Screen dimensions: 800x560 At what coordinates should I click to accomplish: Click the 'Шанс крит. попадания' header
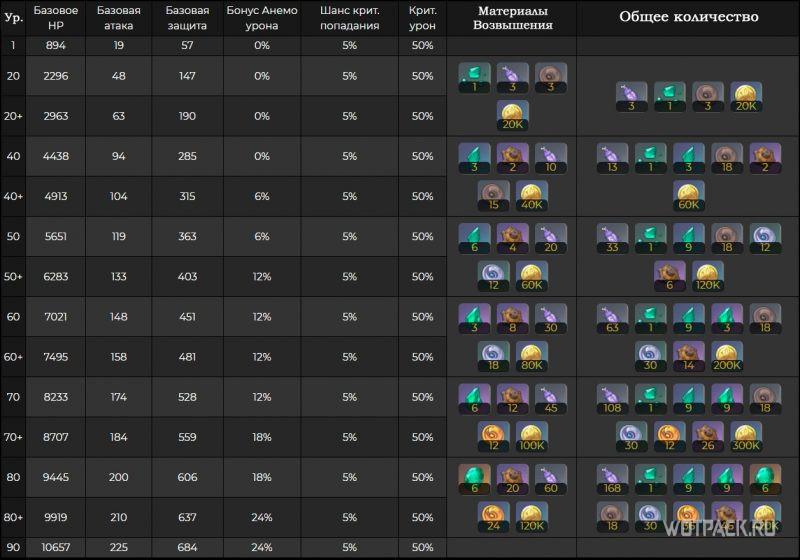(349, 18)
